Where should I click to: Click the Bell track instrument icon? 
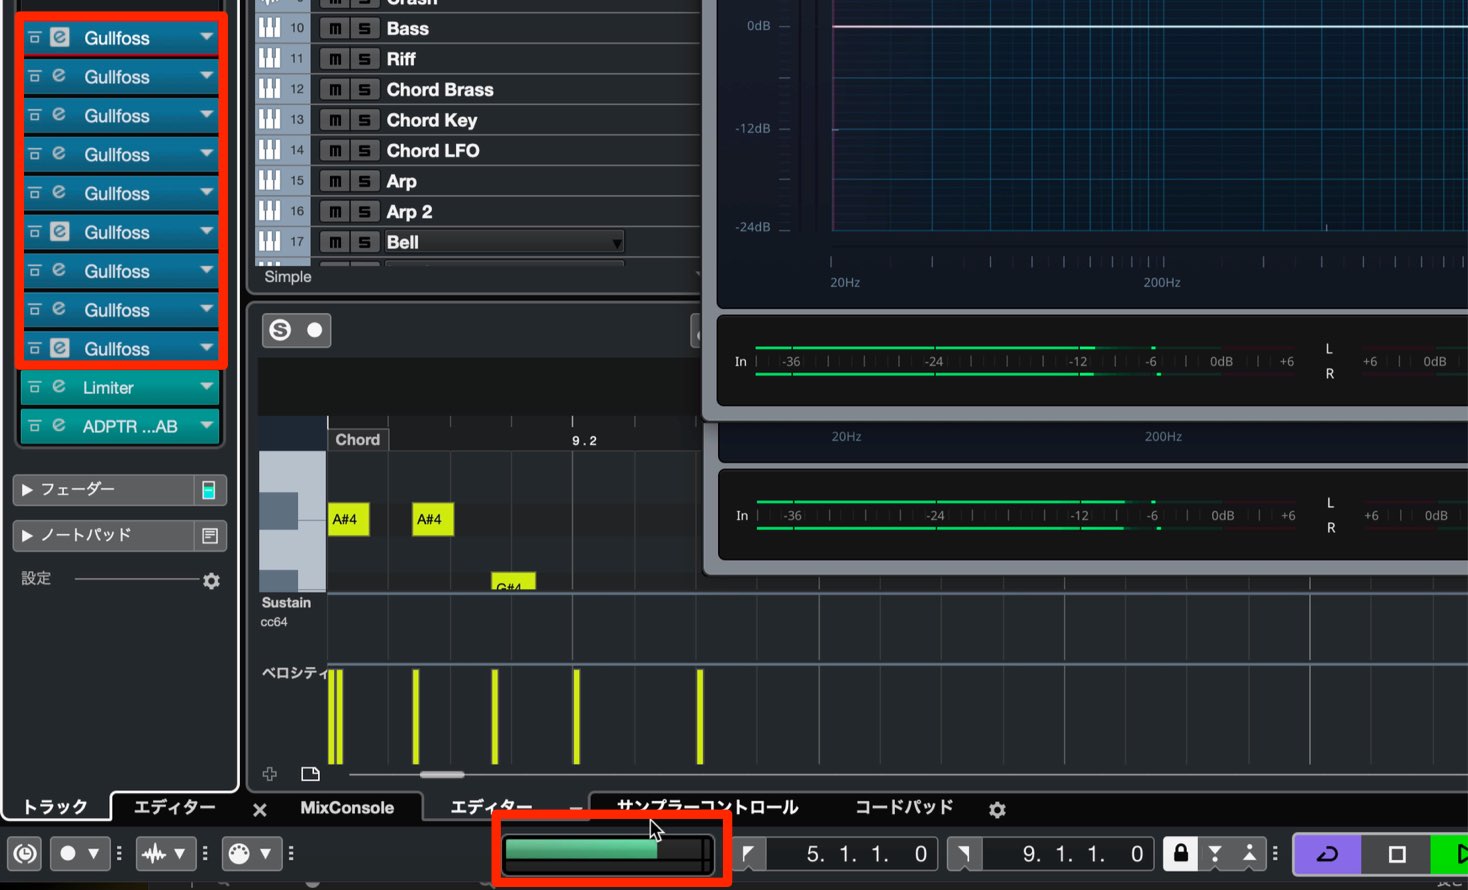[x=270, y=242]
